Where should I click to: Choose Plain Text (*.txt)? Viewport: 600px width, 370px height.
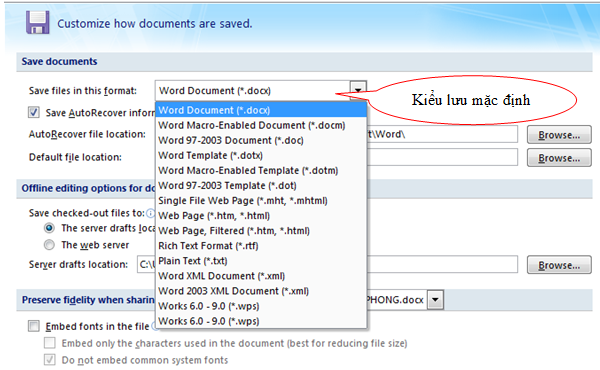click(261, 261)
